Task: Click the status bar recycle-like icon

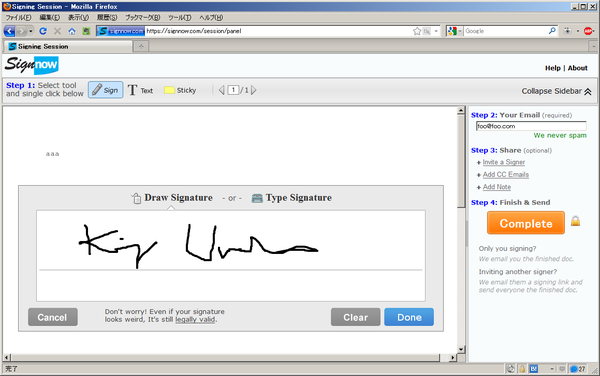Action: (510, 369)
